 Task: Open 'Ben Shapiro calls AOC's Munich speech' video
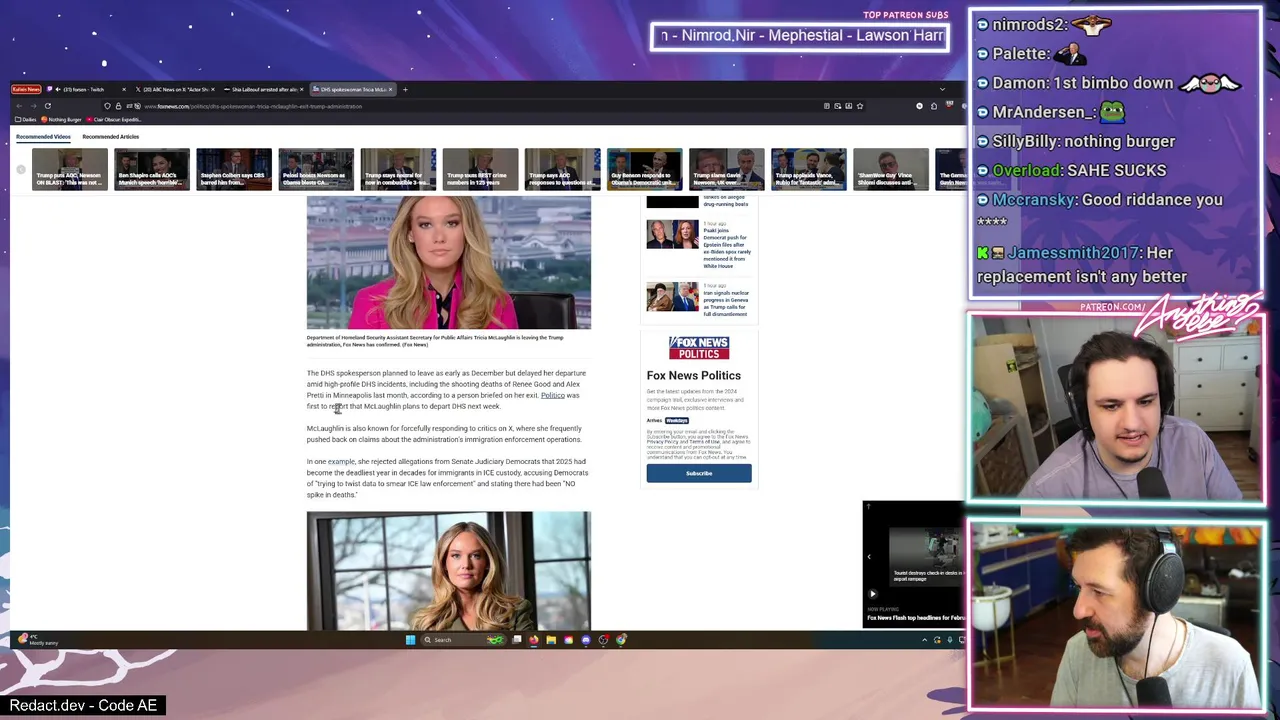(152, 169)
